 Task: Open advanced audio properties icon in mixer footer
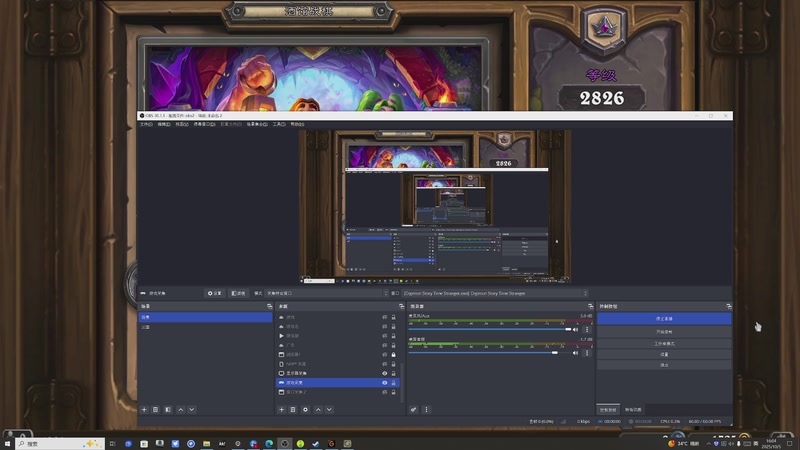pyautogui.click(x=414, y=409)
